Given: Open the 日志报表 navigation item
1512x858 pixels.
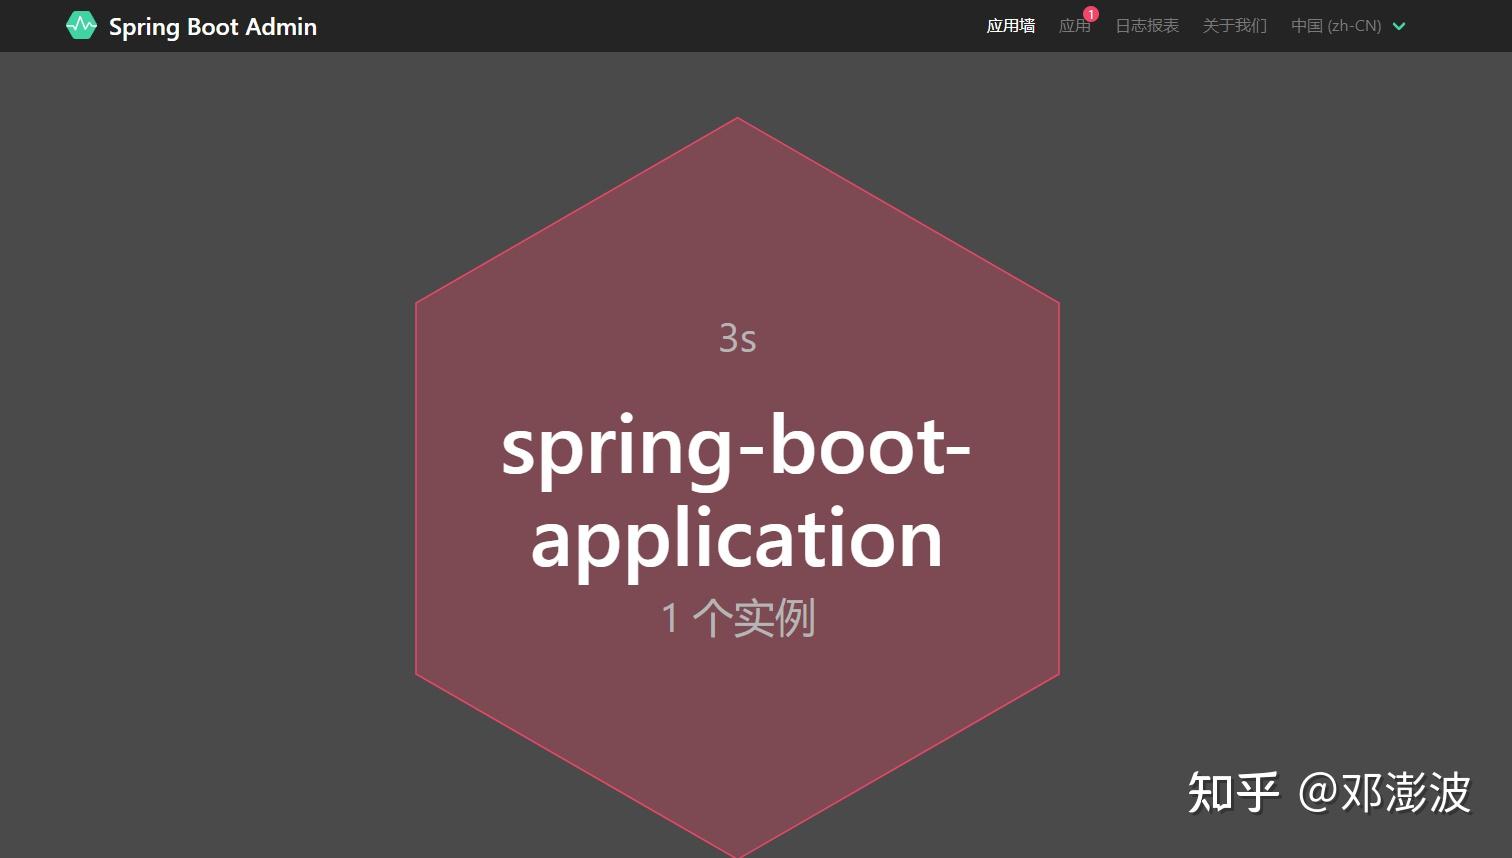Looking at the screenshot, I should pos(1147,26).
